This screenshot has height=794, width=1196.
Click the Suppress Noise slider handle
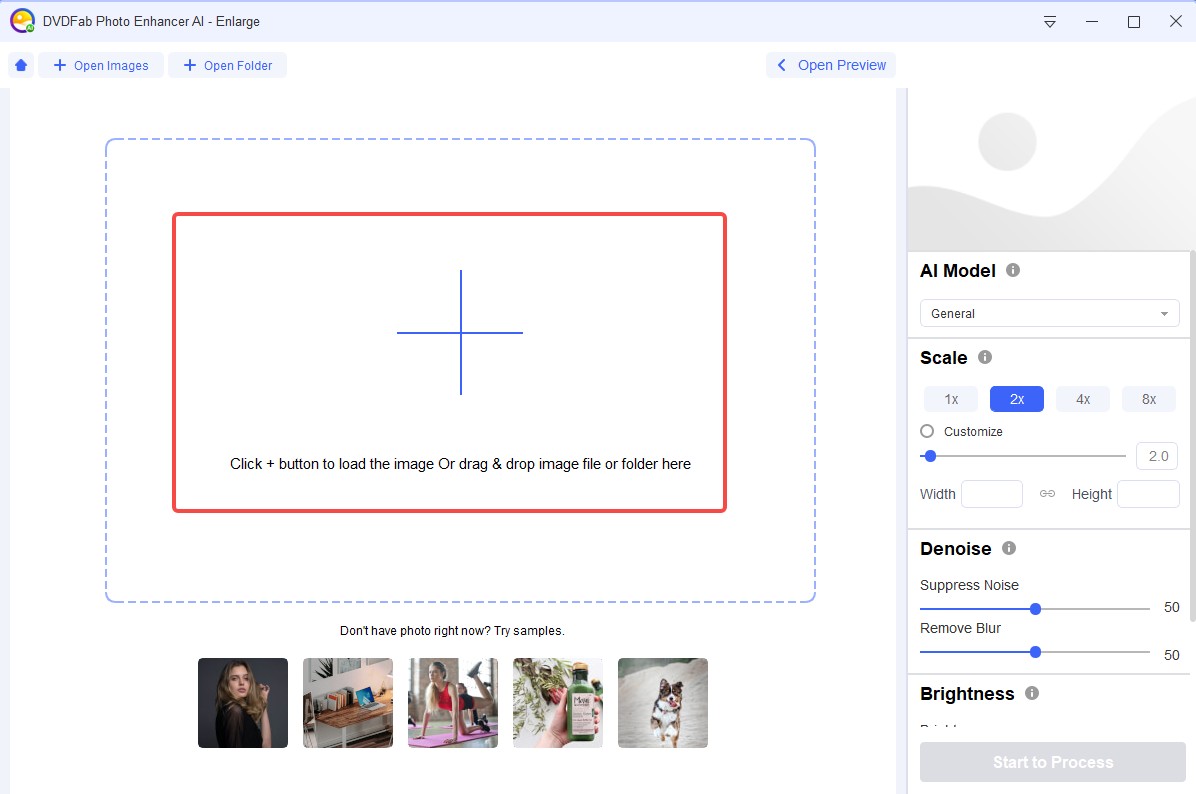[1035, 608]
